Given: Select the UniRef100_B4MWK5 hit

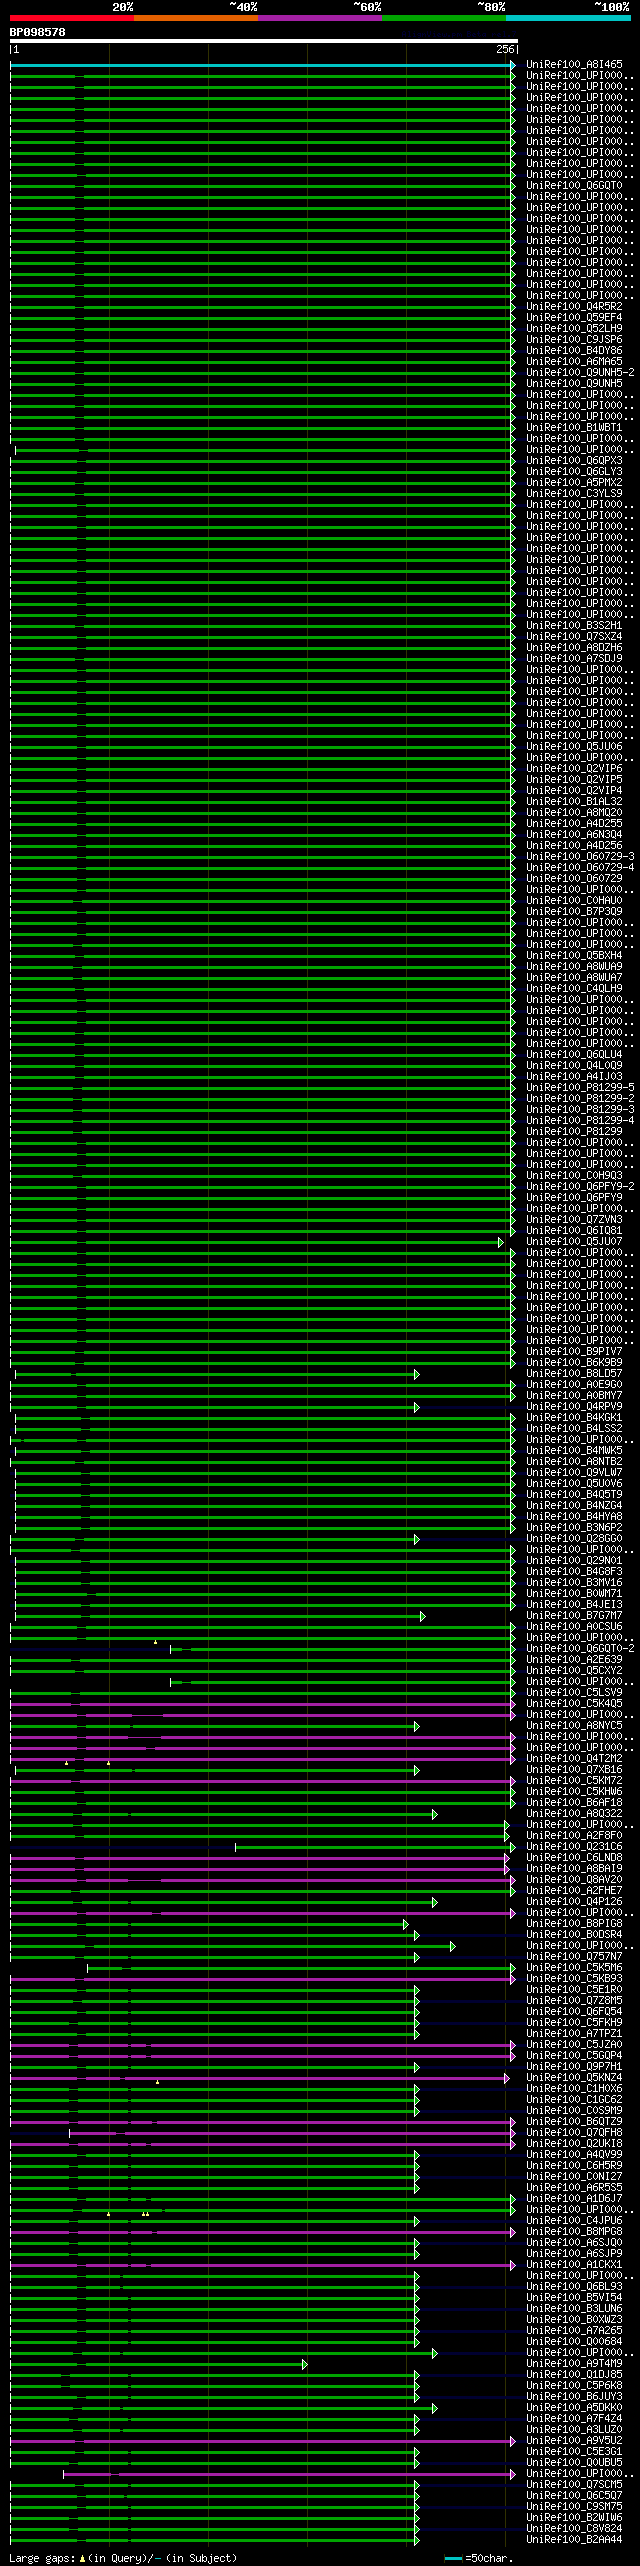Looking at the screenshot, I should coord(574,1451).
